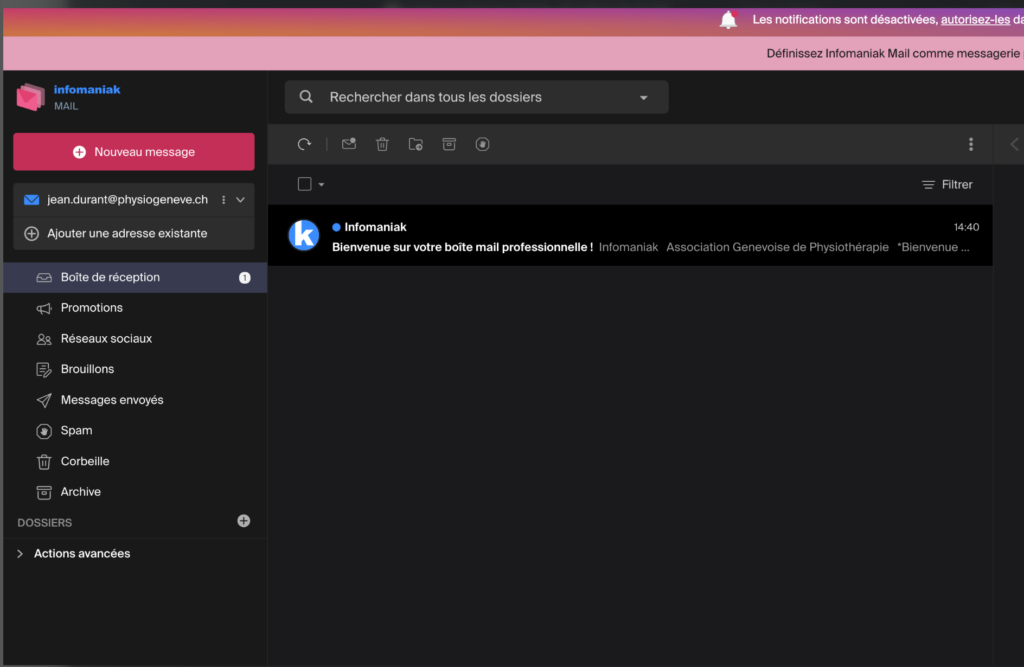This screenshot has height=667, width=1024.
Task: Open the Brouillons folder
Action: click(87, 369)
